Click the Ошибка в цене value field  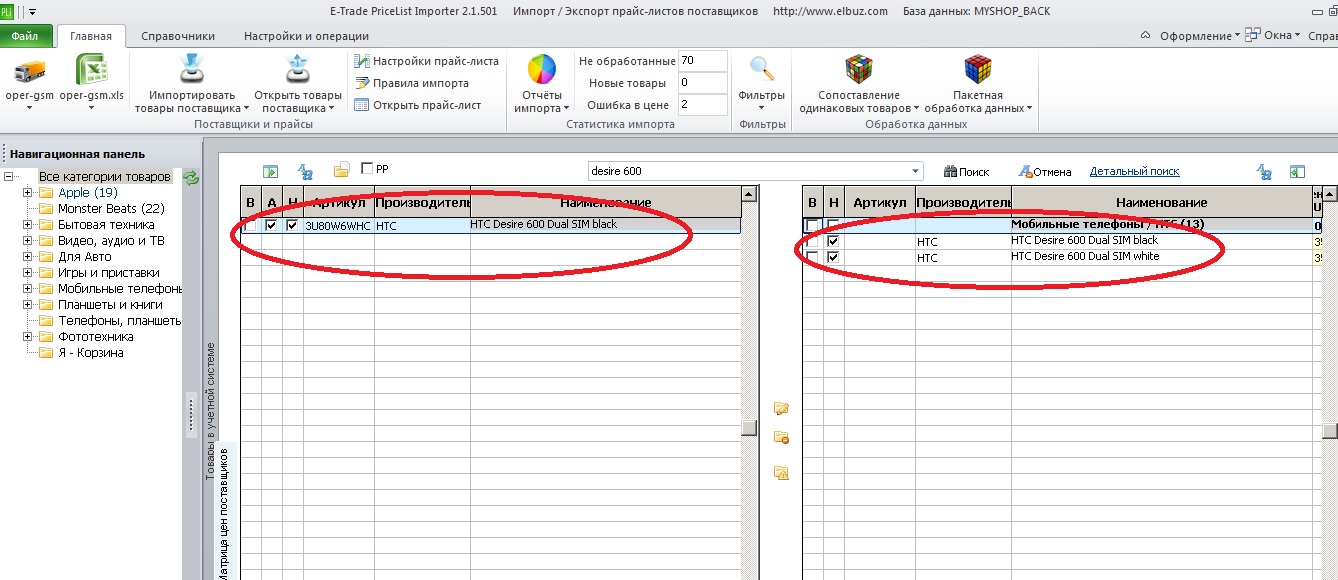(x=702, y=105)
